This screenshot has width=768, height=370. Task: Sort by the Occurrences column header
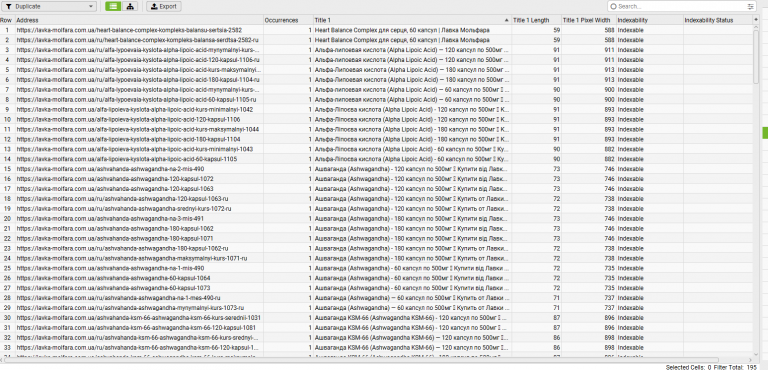288,20
